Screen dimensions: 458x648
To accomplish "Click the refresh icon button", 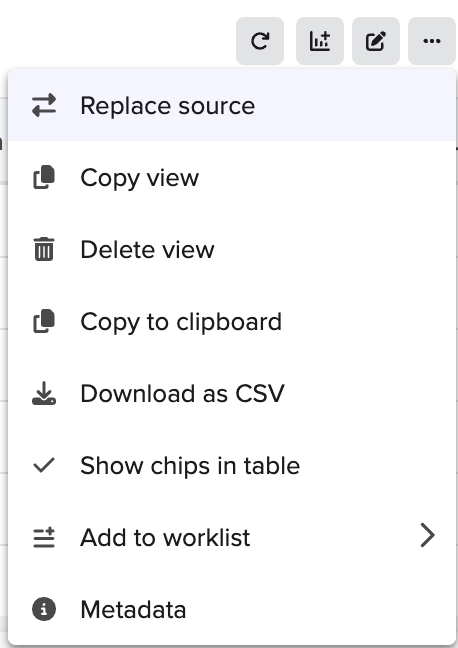I will [260, 41].
